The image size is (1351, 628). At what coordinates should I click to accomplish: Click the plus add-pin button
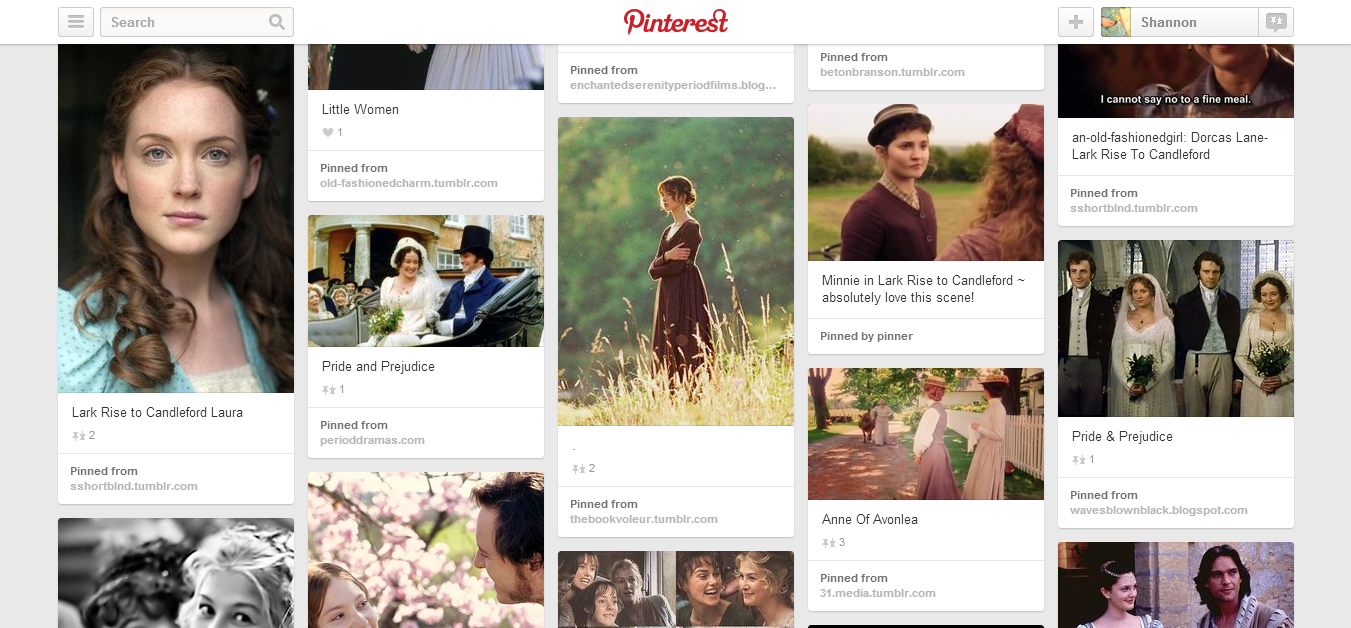(x=1076, y=22)
